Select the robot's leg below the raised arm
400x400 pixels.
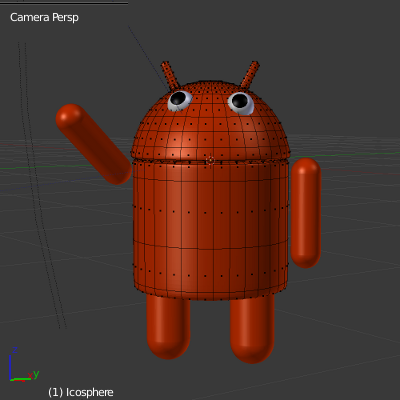169,327
